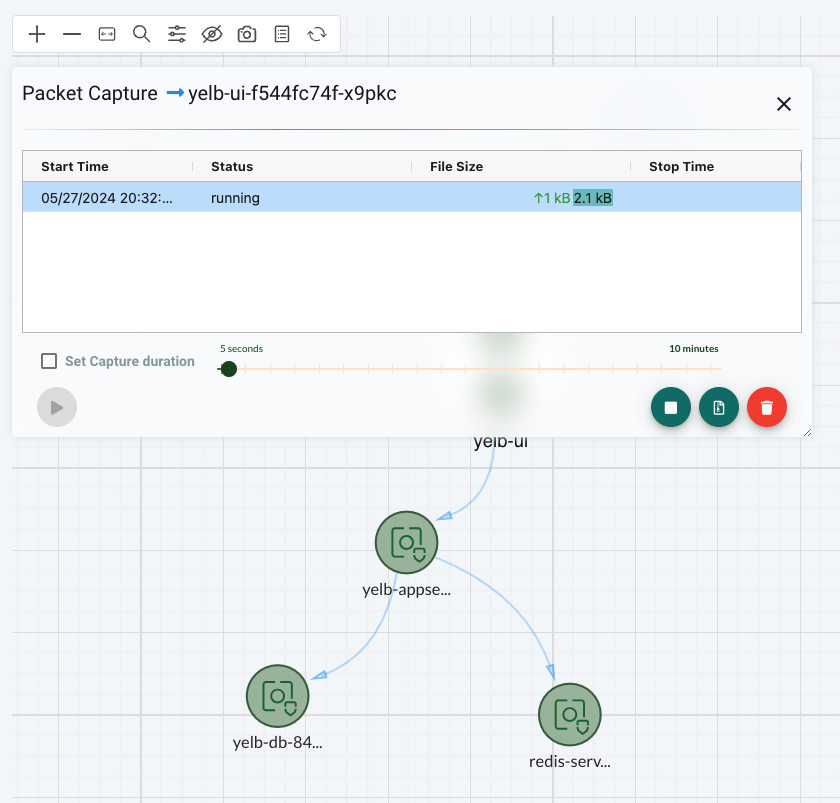
Task: Enable Set Capture duration checkbox
Action: point(49,361)
